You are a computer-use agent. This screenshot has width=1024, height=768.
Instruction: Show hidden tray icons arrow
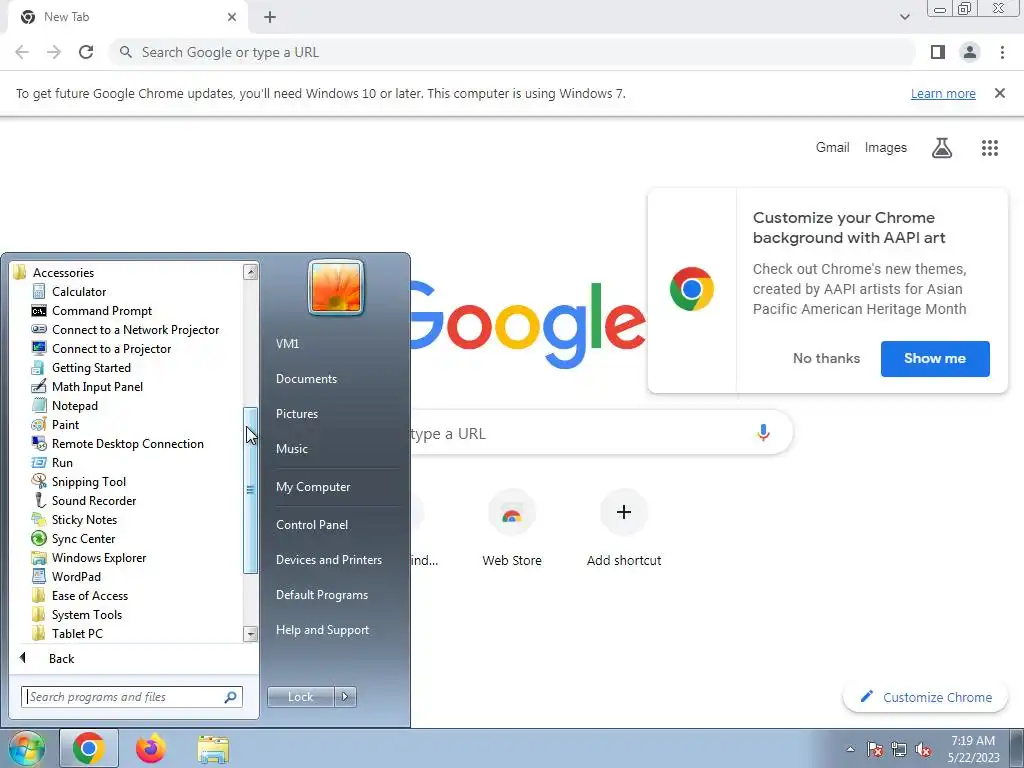pyautogui.click(x=850, y=749)
